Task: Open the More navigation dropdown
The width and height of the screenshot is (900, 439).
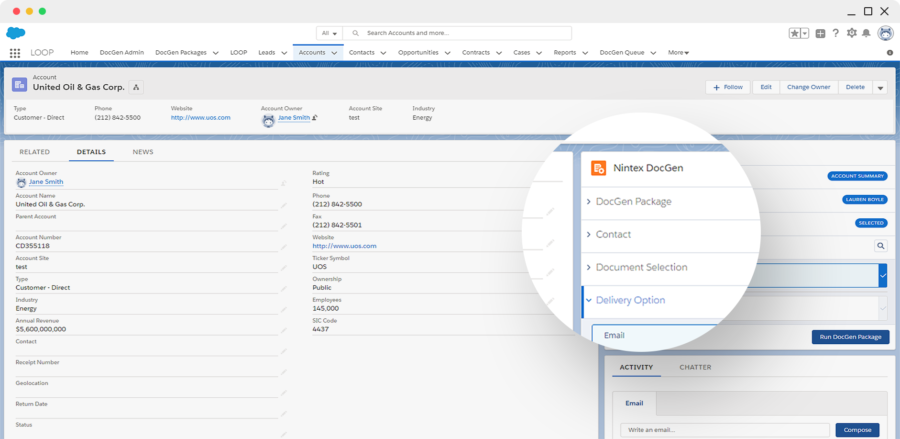Action: (678, 53)
